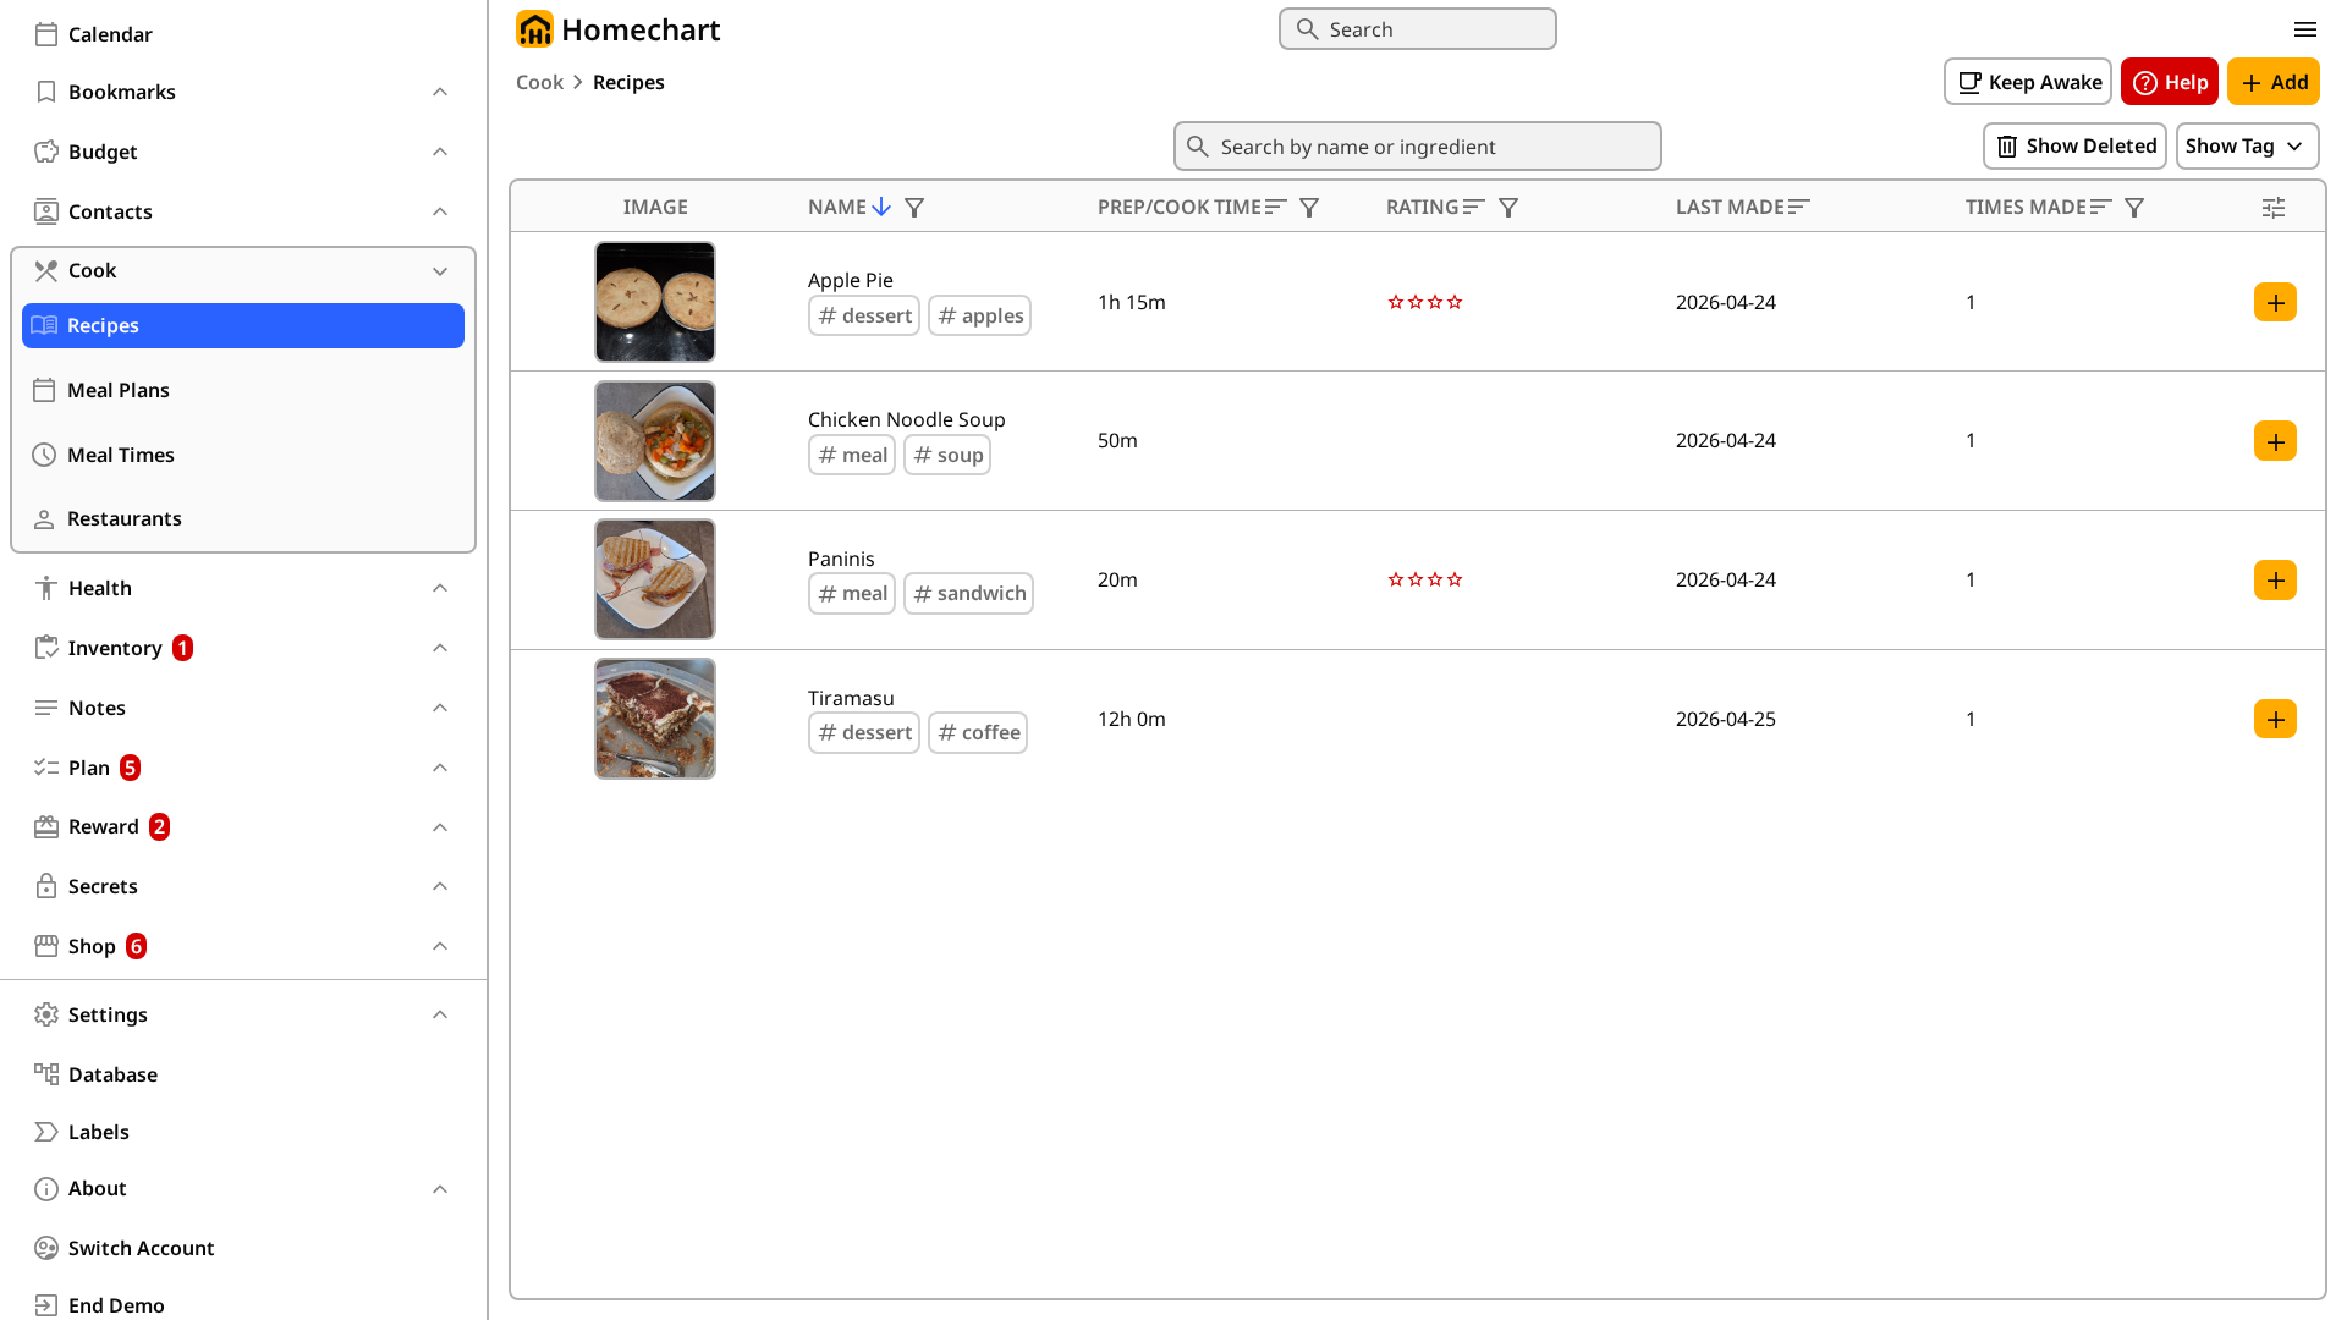Toggle the Name sort direction arrow
The height and width of the screenshot is (1320, 2347).
(x=882, y=207)
